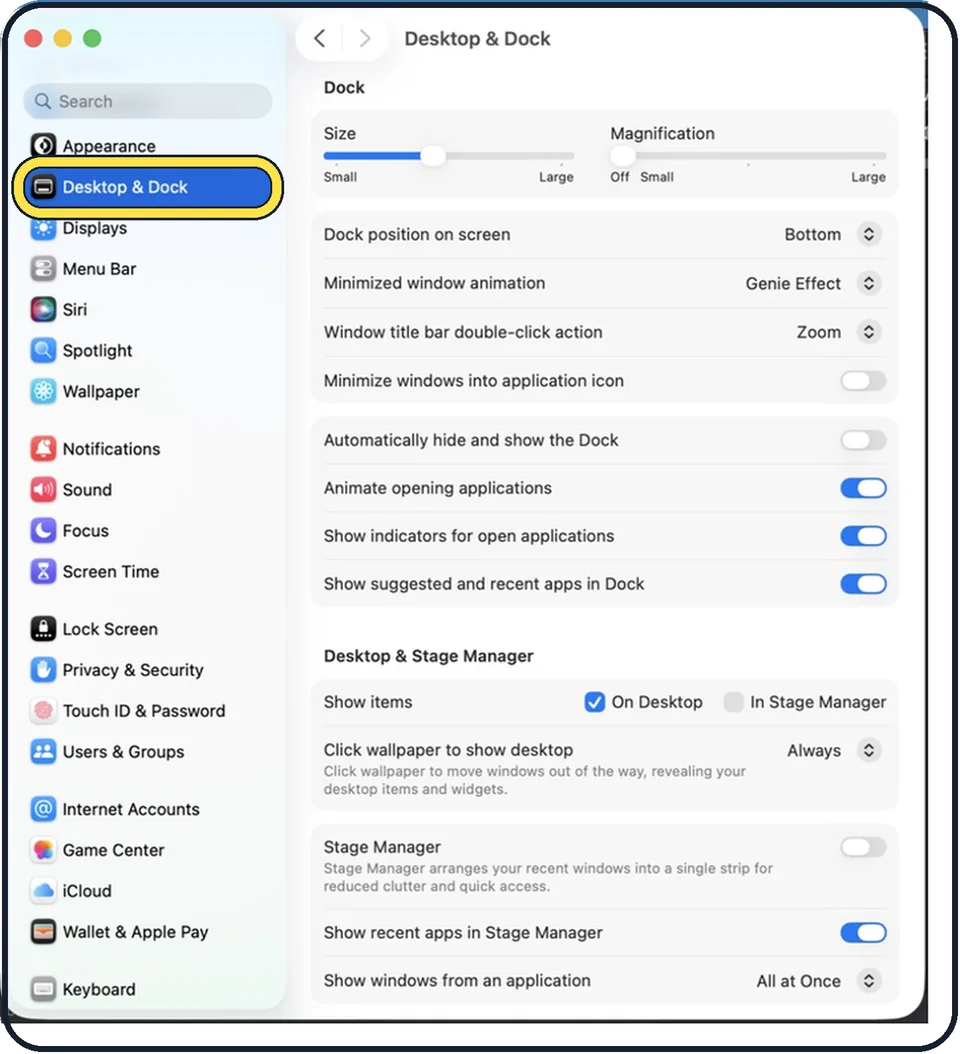Click the 'Desktop & Stage Manager' heading

click(428, 655)
